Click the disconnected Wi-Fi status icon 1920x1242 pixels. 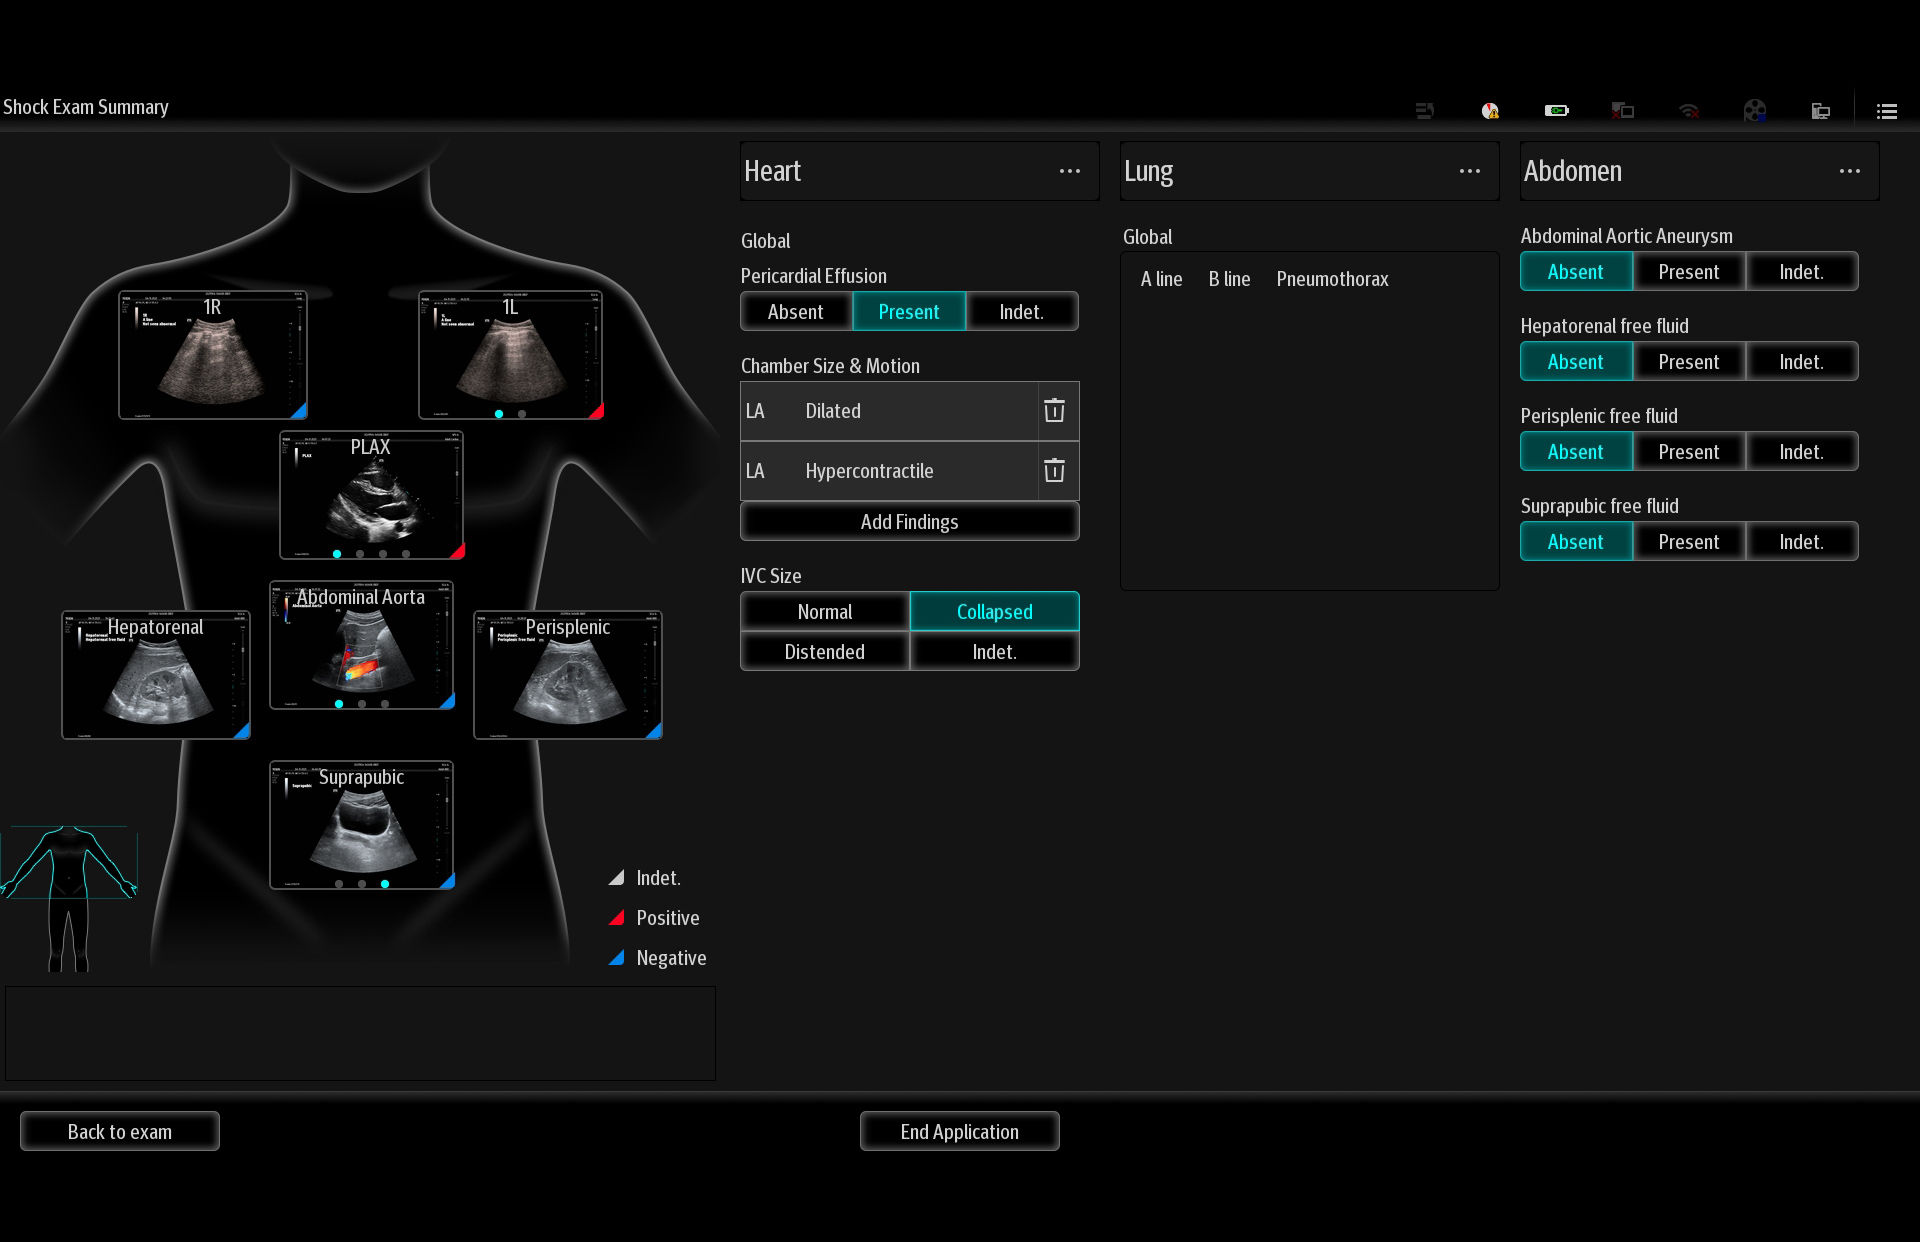(1689, 111)
